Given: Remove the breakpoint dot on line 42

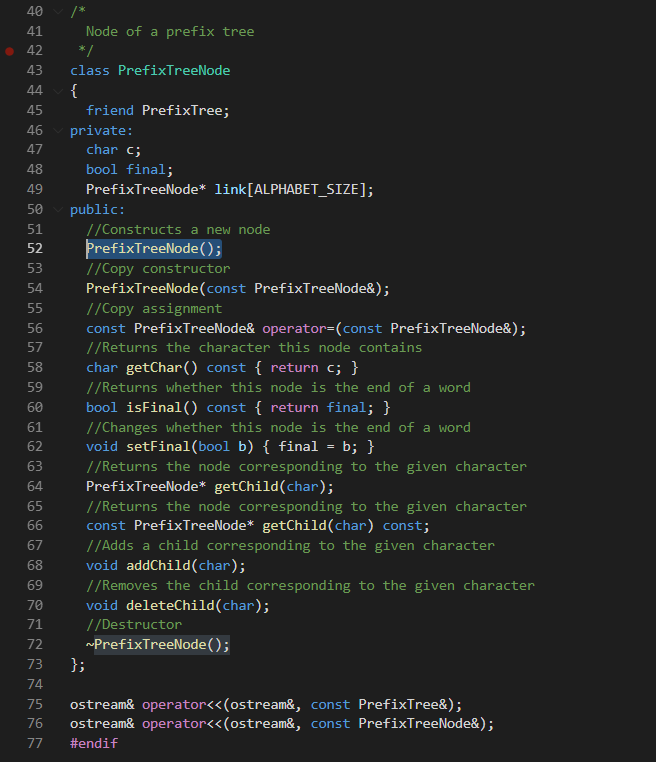Looking at the screenshot, I should click(9, 51).
